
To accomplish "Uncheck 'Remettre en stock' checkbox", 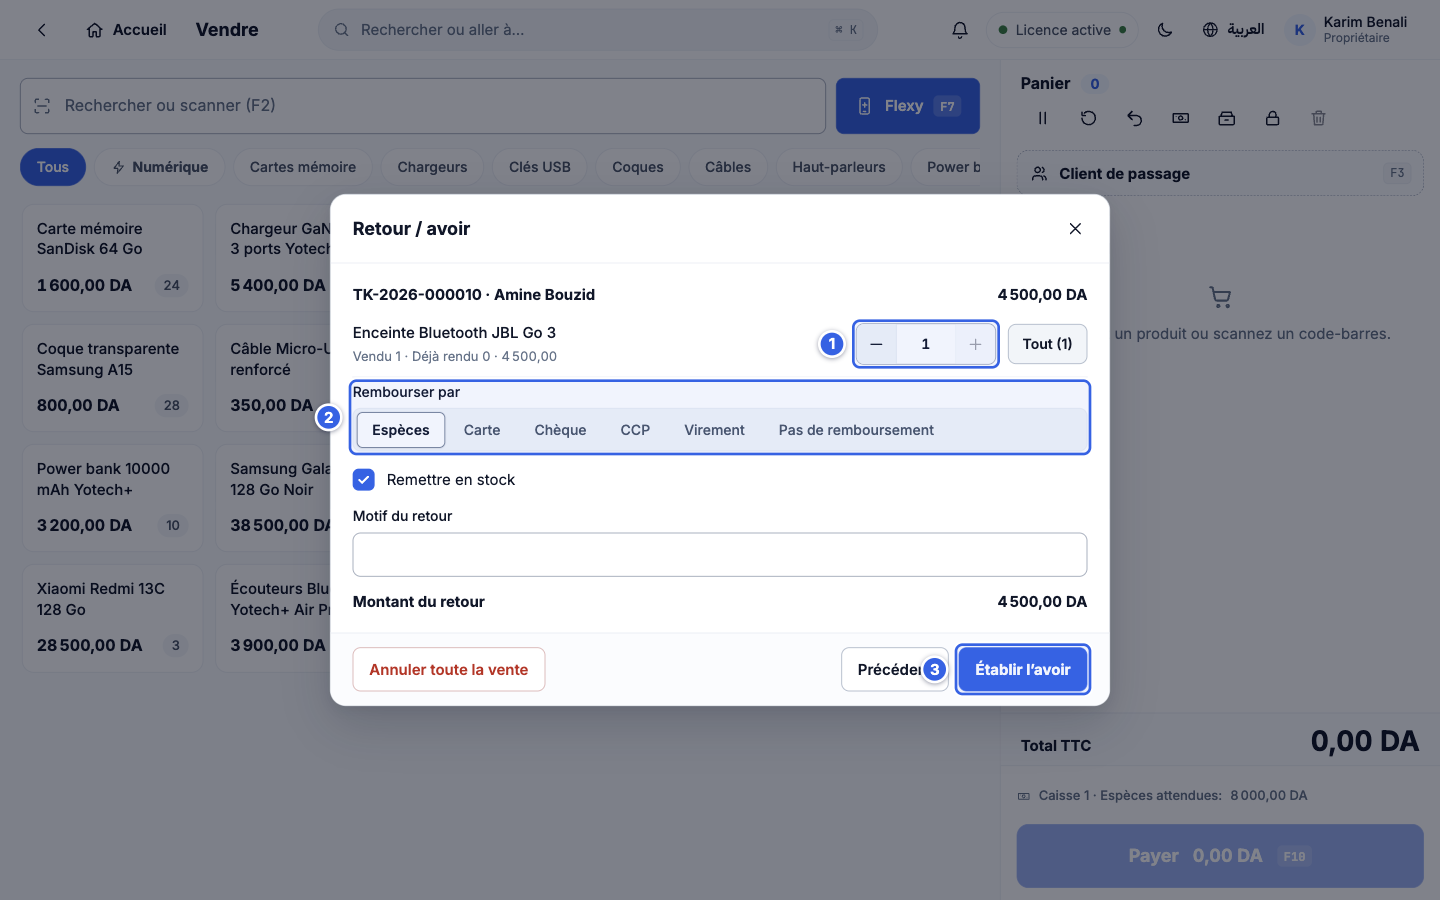I will [x=364, y=480].
